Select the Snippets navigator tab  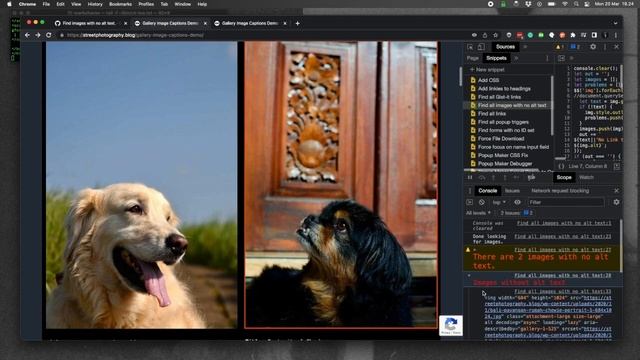point(496,58)
